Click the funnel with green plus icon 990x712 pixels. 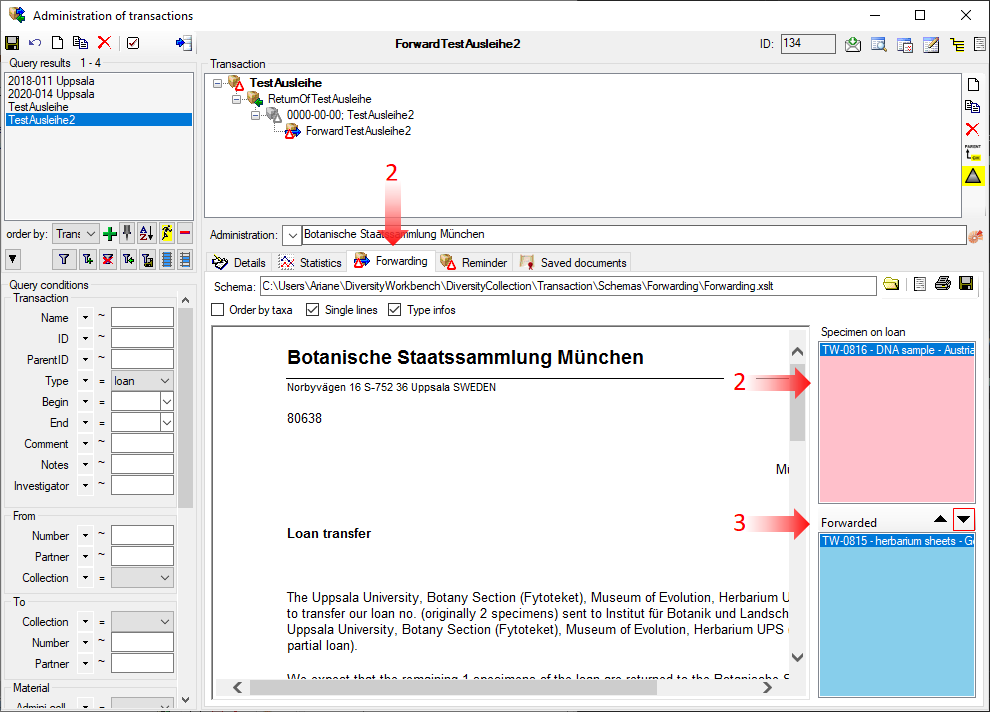click(x=88, y=259)
